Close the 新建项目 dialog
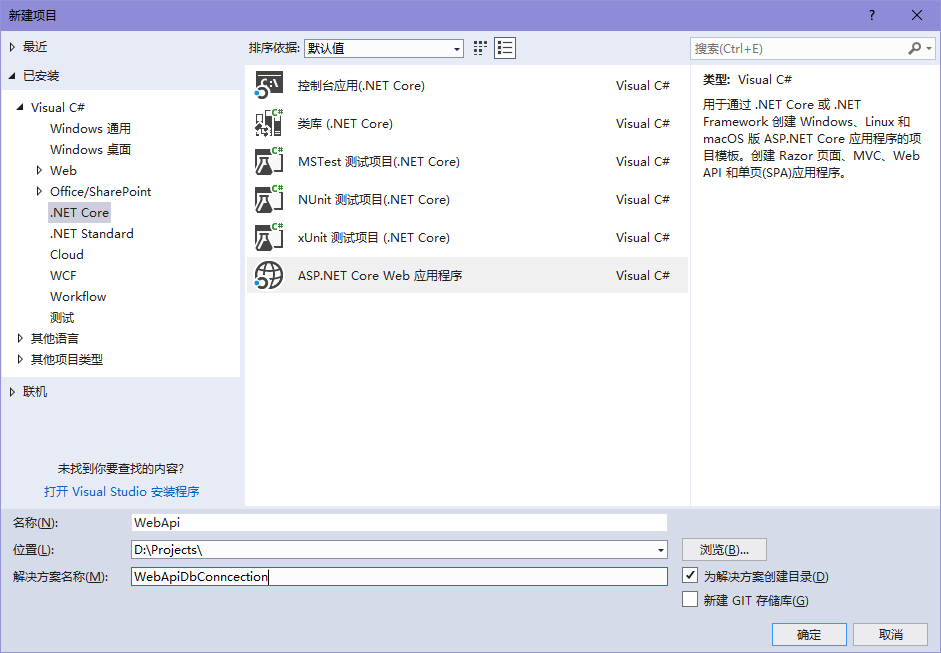Viewport: 941px width, 653px height. 916,15
